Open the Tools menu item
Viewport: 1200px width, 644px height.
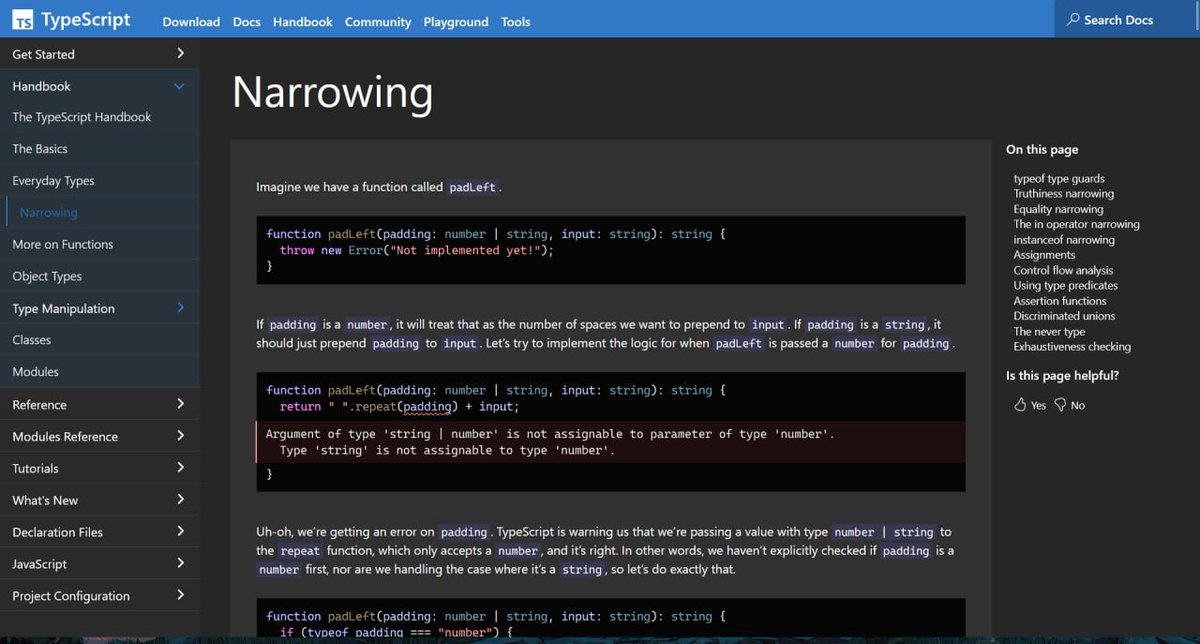[x=516, y=22]
